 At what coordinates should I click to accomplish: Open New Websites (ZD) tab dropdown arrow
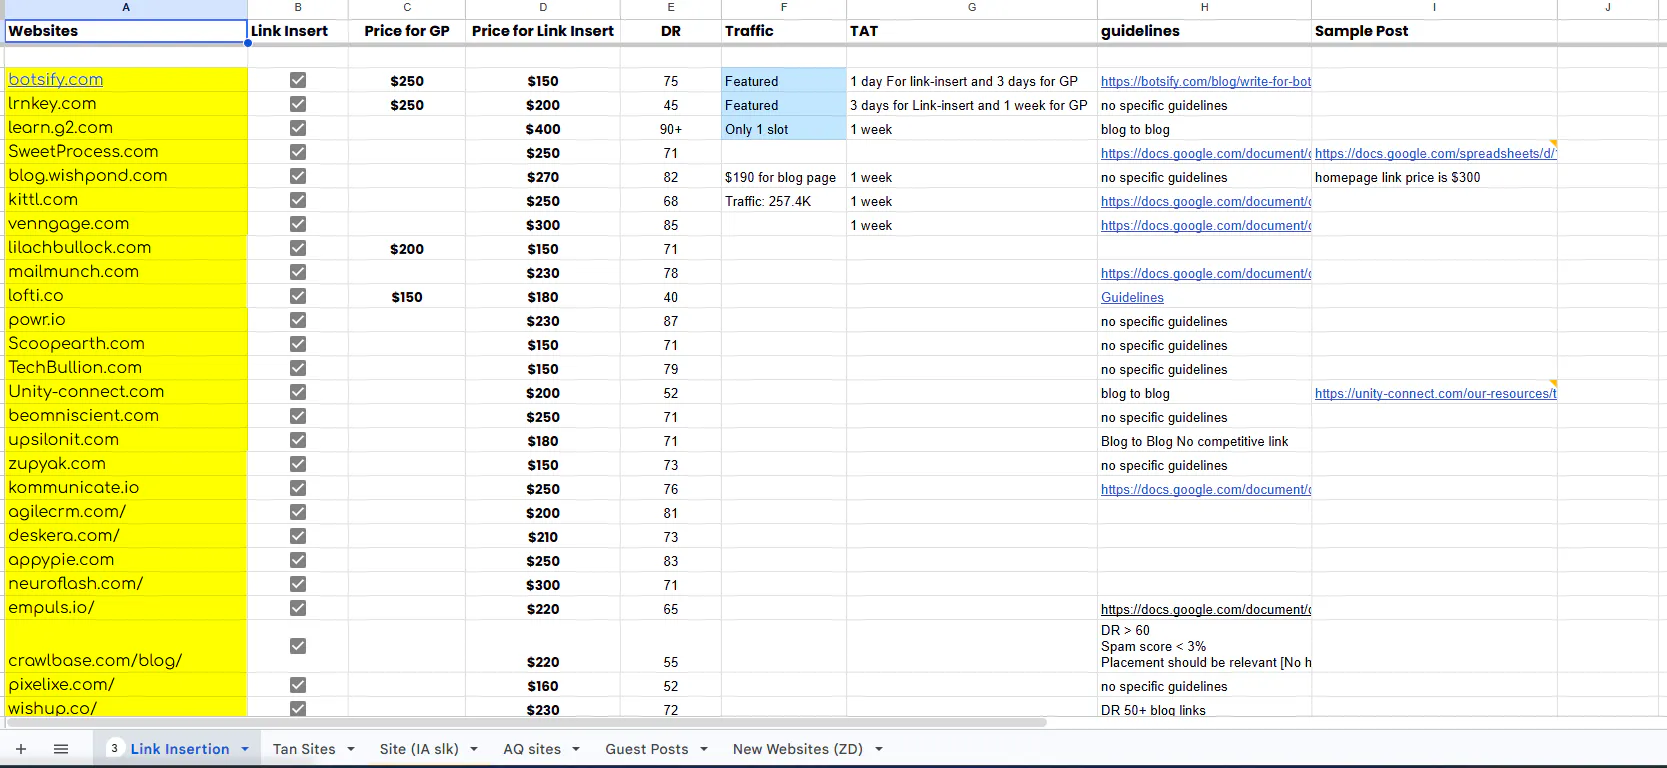coord(879,749)
